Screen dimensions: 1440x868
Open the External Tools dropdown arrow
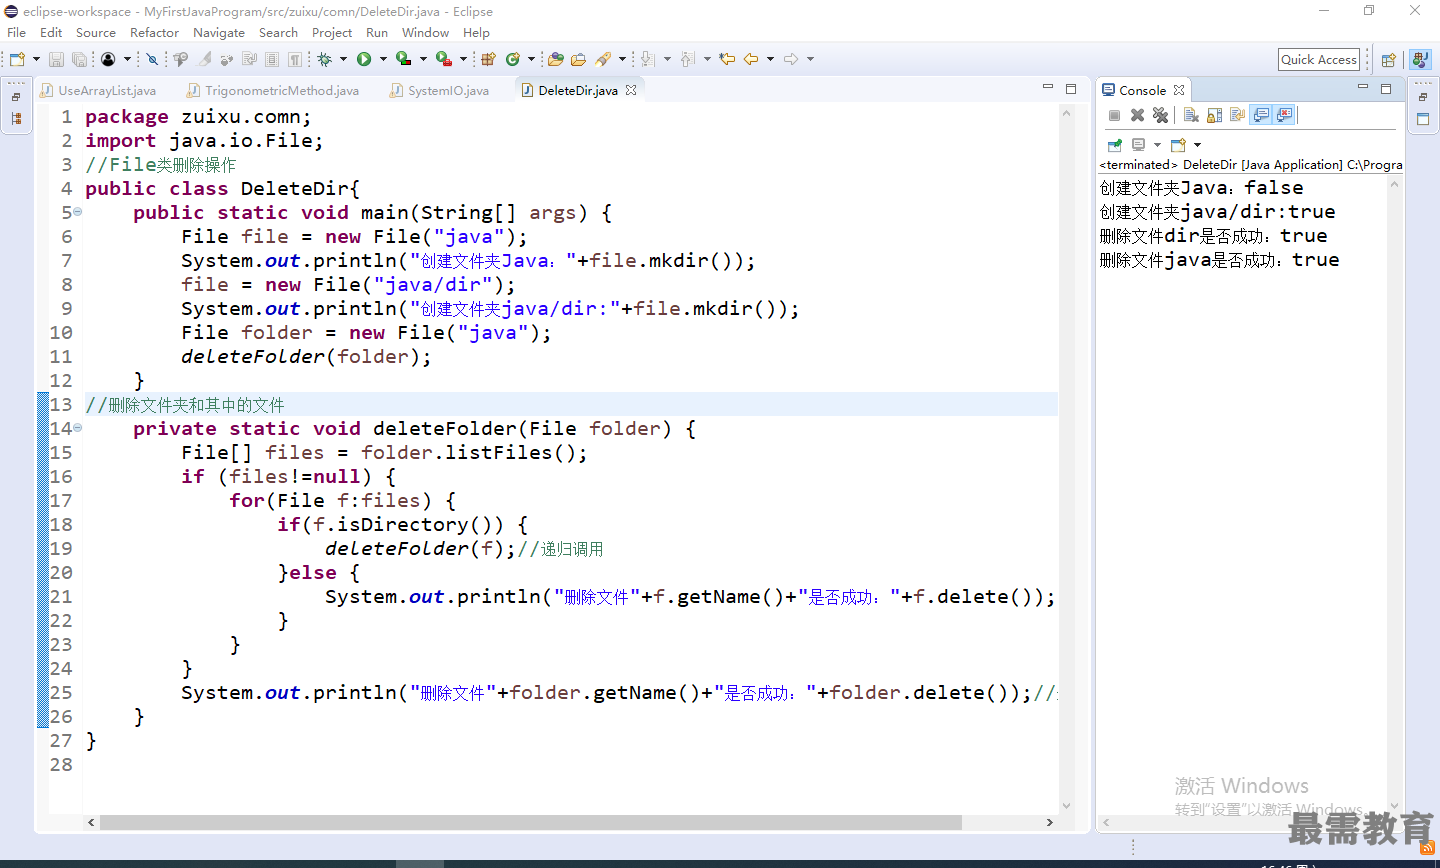(x=463, y=59)
